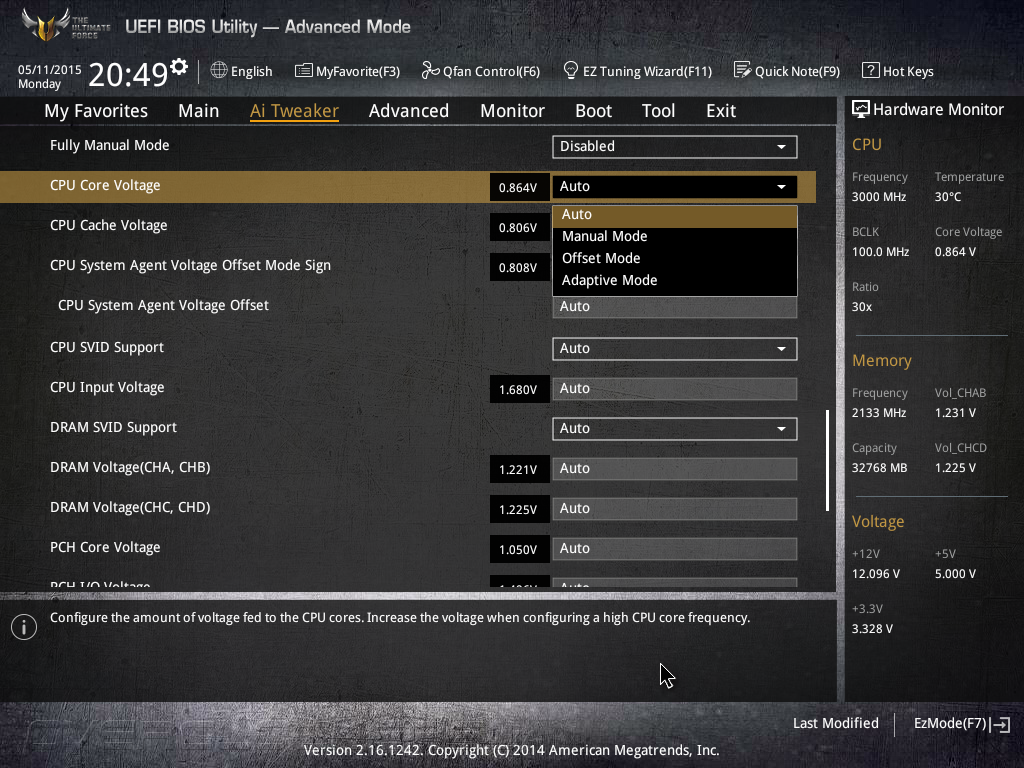Launch EZ Tuning Wizard lightbulb icon
The height and width of the screenshot is (768, 1024).
pyautogui.click(x=570, y=71)
